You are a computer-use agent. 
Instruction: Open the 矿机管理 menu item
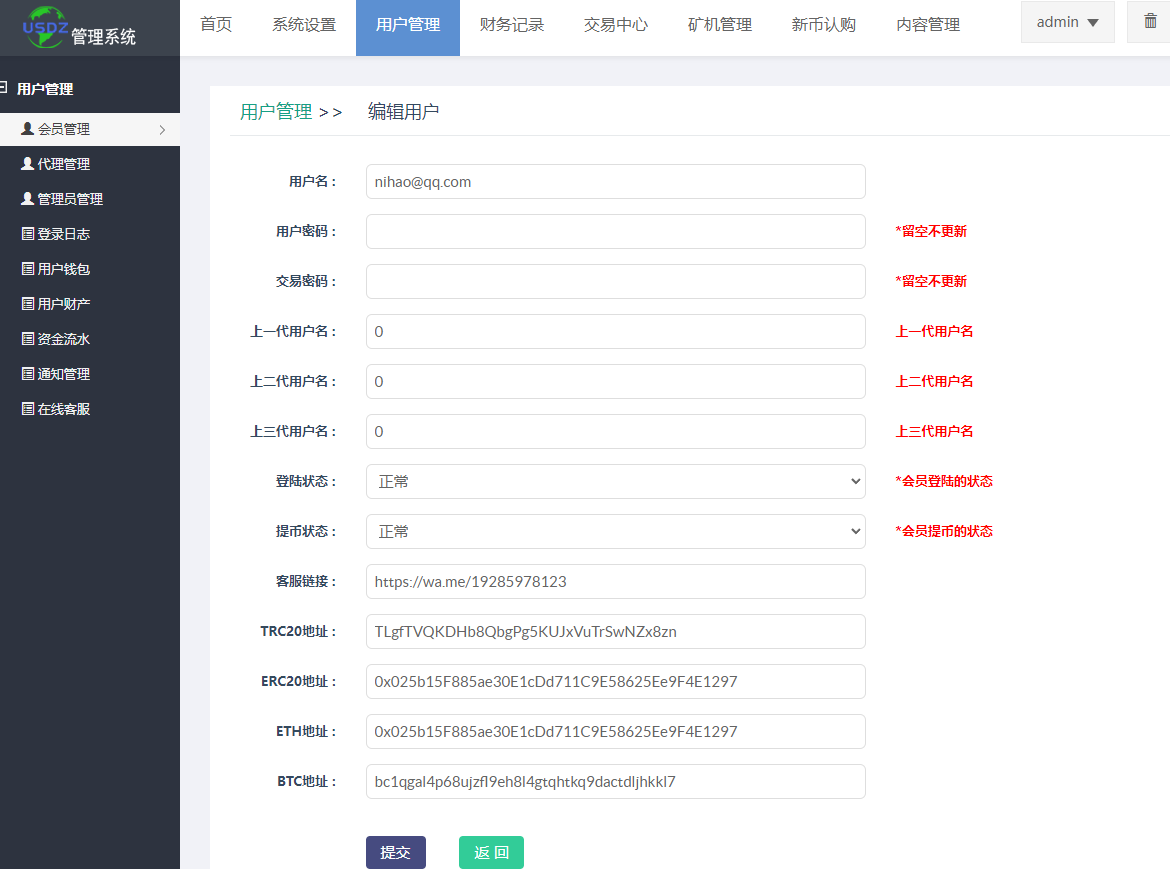pos(720,24)
